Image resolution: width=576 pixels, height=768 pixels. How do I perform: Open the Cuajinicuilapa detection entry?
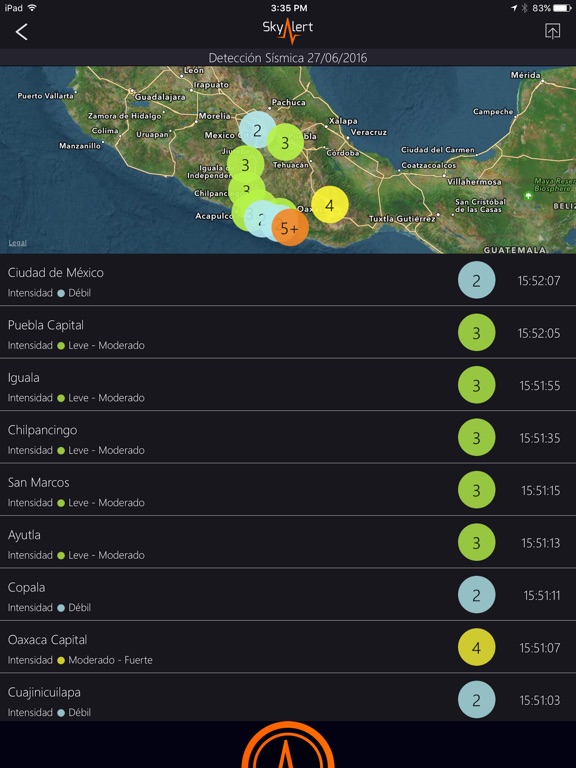pyautogui.click(x=288, y=697)
